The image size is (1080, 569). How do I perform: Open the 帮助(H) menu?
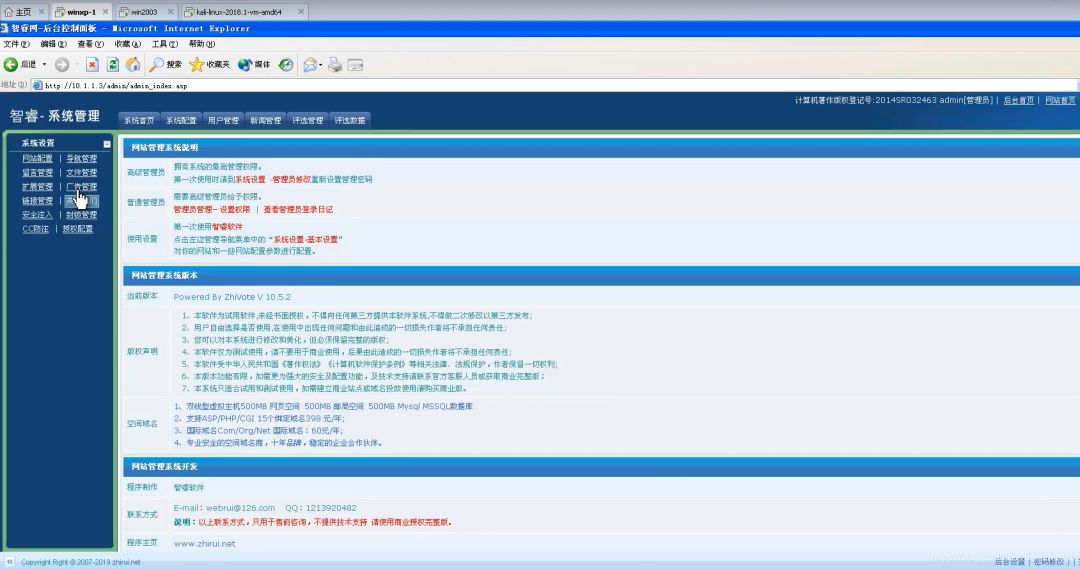pos(202,44)
